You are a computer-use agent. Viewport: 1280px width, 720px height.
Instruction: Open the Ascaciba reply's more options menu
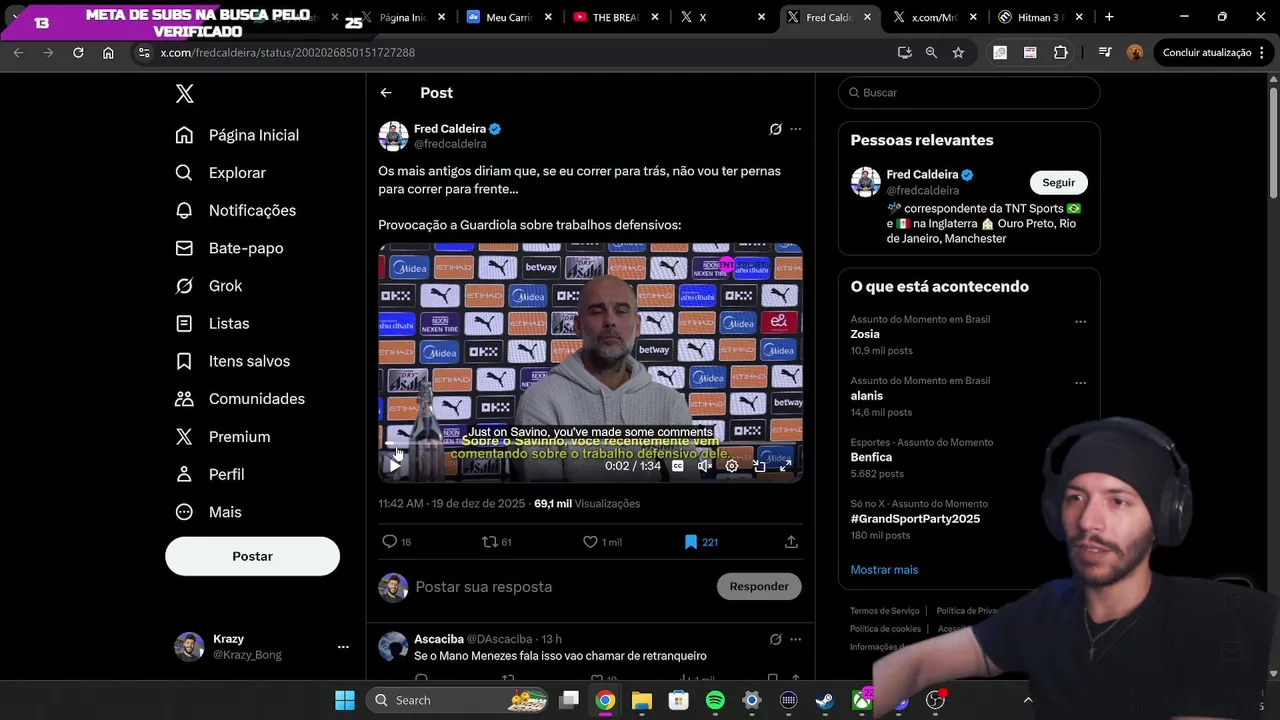point(796,639)
